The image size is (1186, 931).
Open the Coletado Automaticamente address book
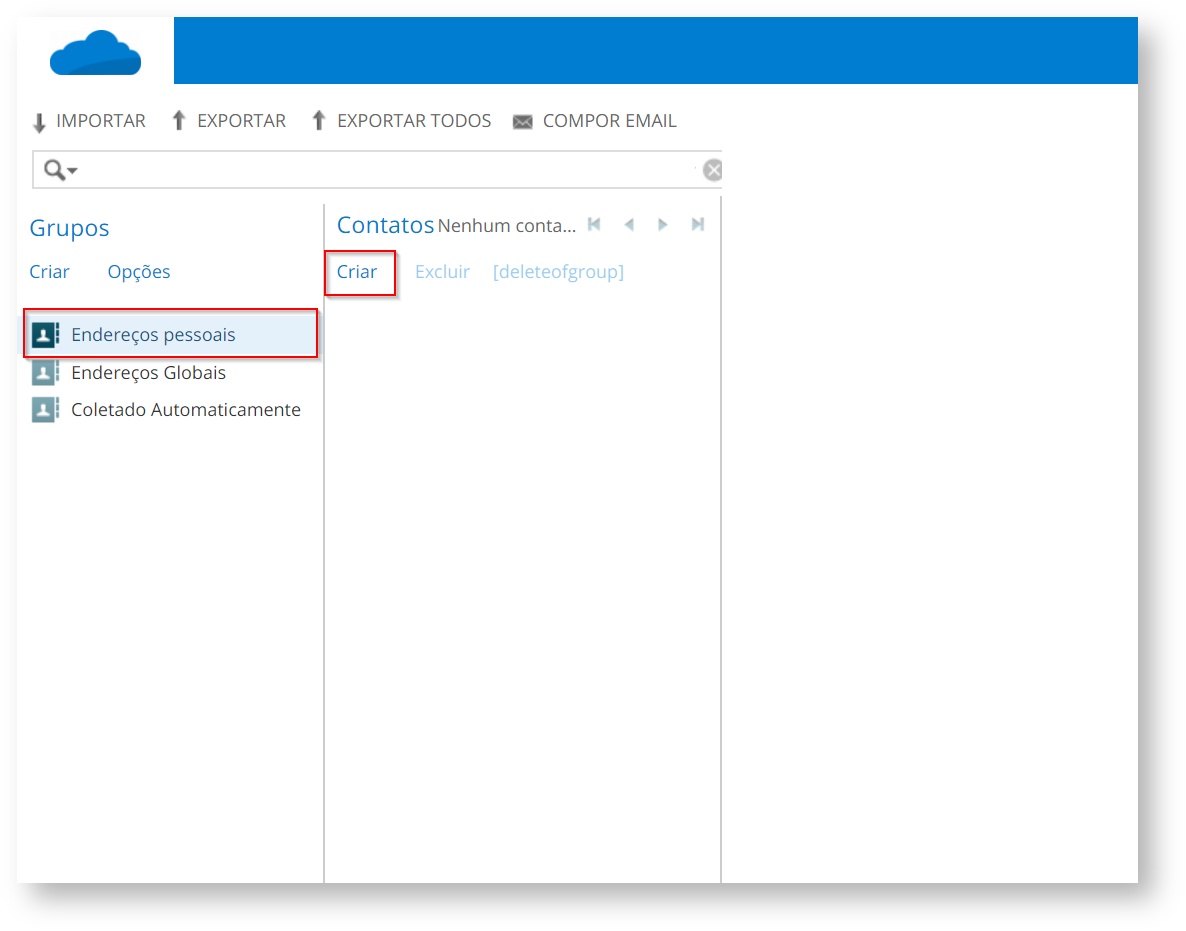(x=185, y=410)
